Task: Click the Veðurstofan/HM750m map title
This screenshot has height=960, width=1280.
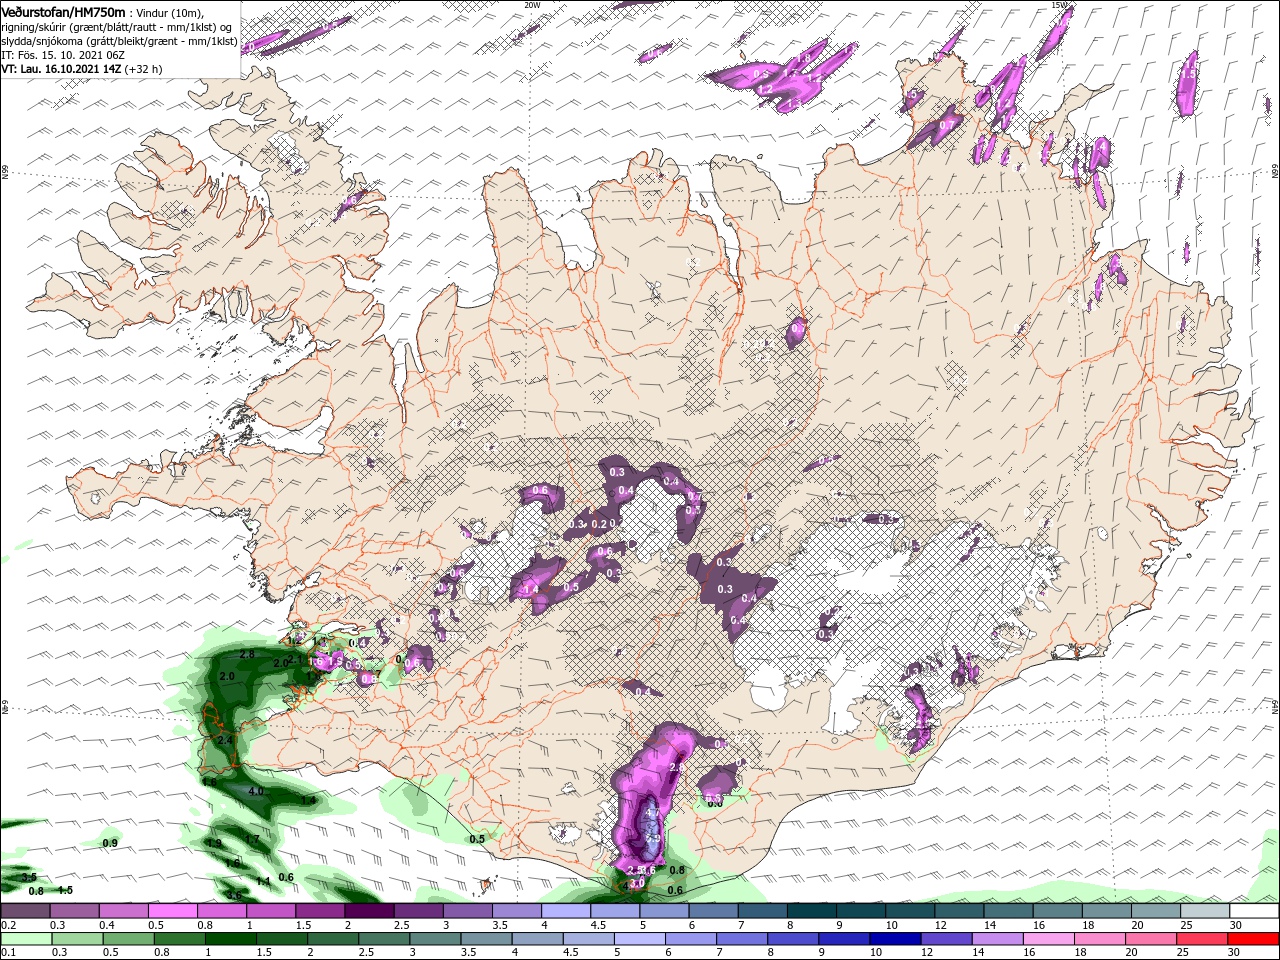Action: pyautogui.click(x=63, y=11)
